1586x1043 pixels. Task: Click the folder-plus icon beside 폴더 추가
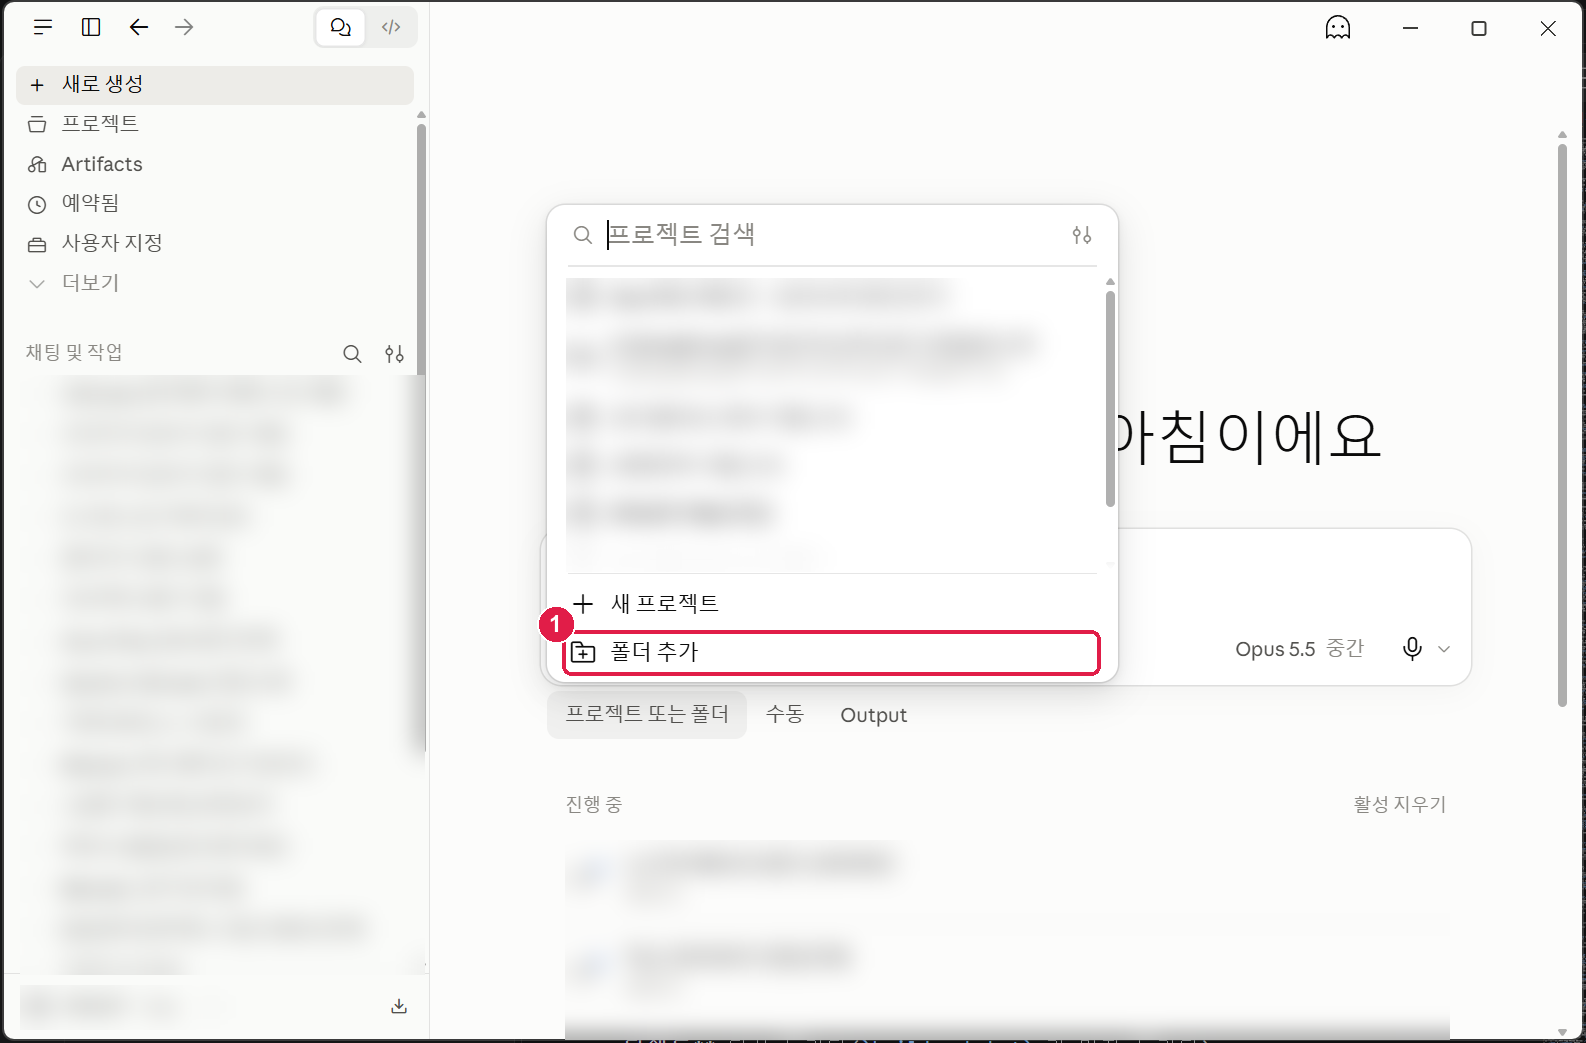tap(584, 652)
